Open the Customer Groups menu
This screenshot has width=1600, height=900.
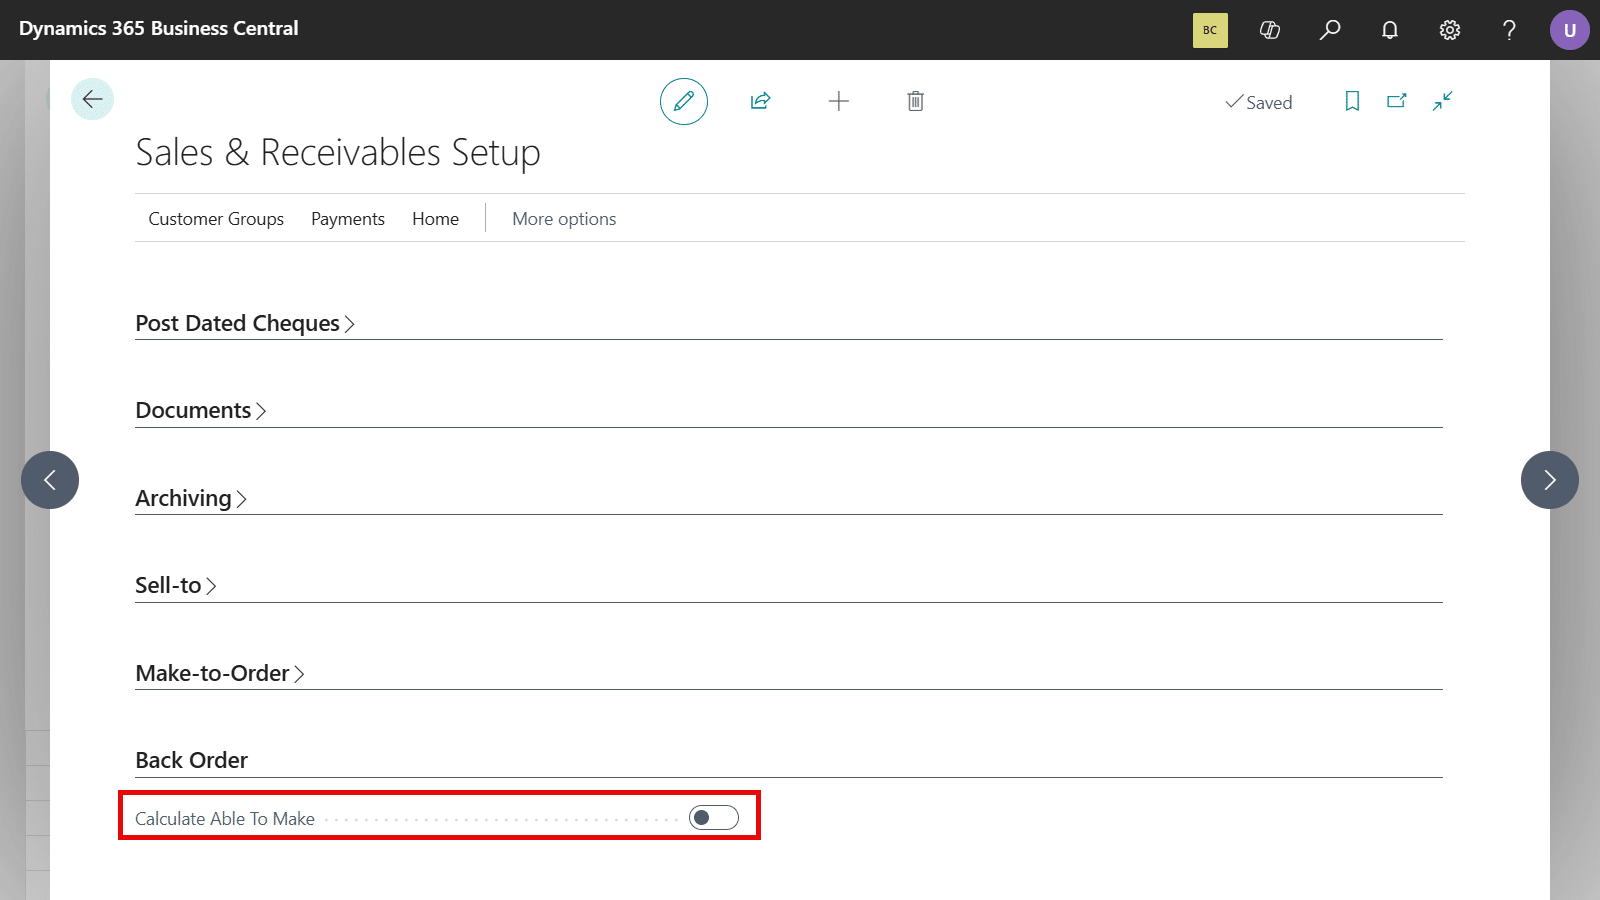click(x=216, y=219)
